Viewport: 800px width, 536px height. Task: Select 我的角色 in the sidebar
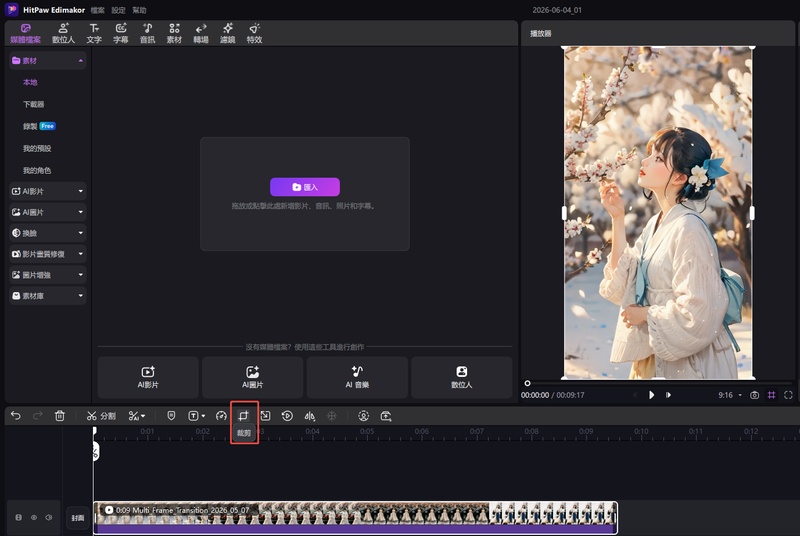coord(37,170)
